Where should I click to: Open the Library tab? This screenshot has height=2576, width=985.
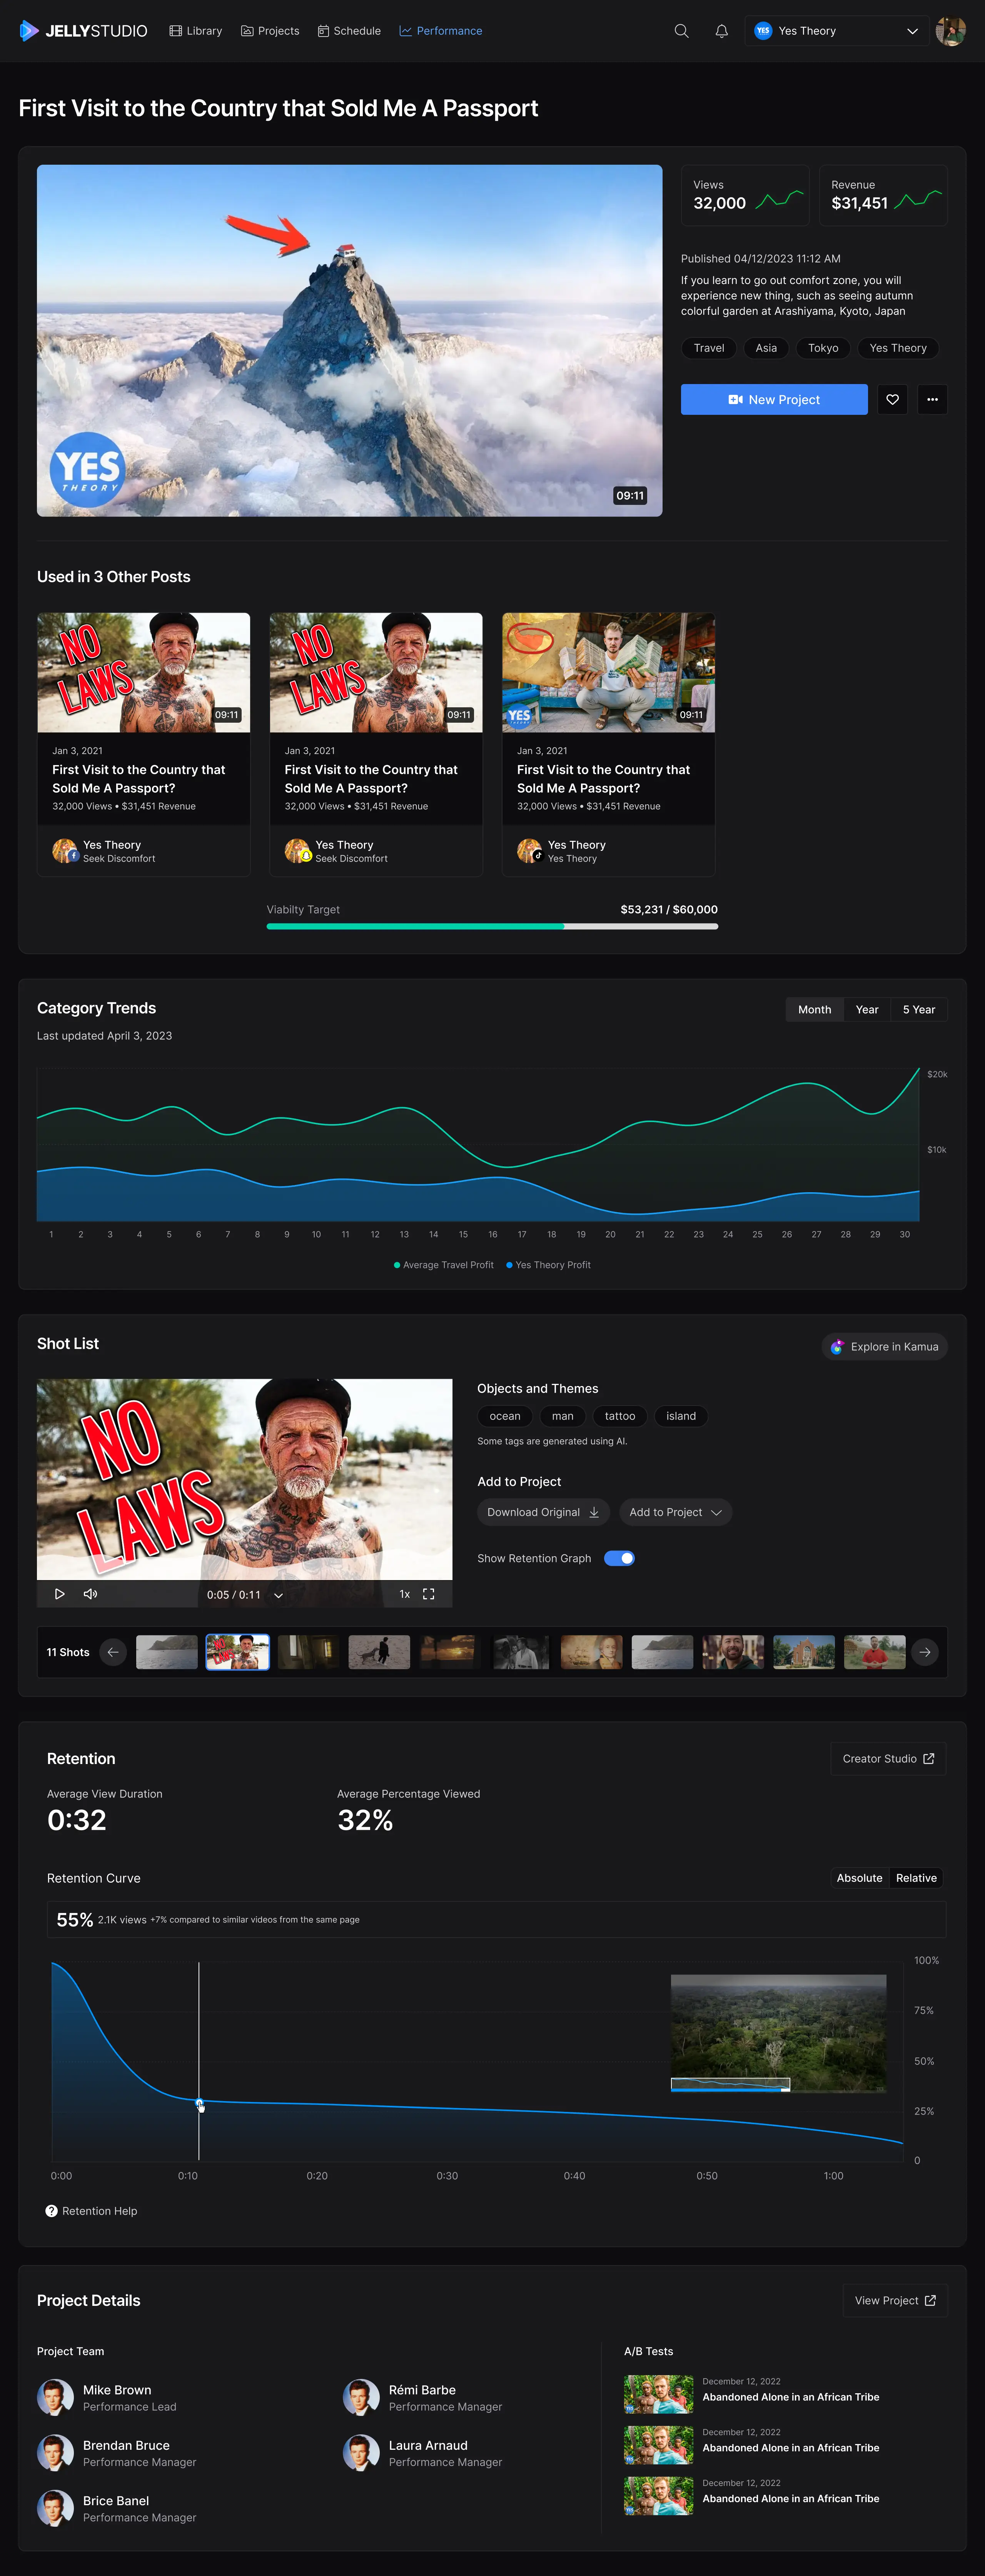(196, 31)
